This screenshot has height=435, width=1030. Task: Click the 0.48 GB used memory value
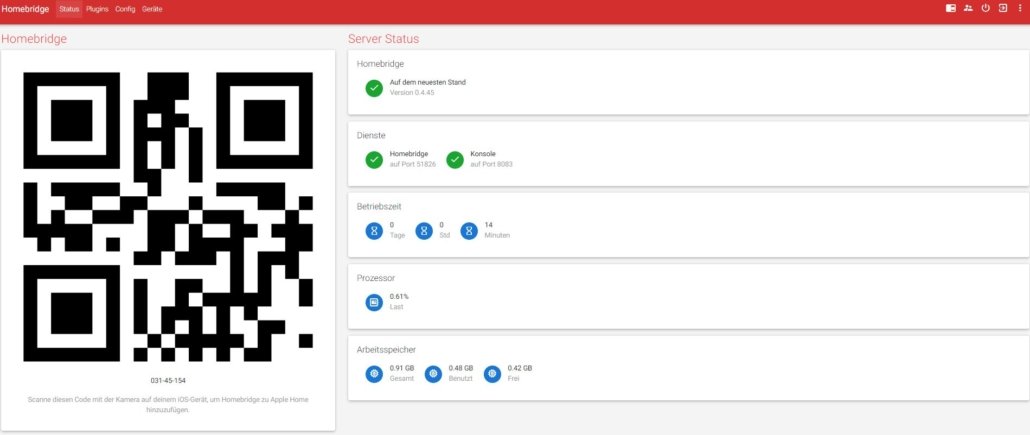click(460, 368)
